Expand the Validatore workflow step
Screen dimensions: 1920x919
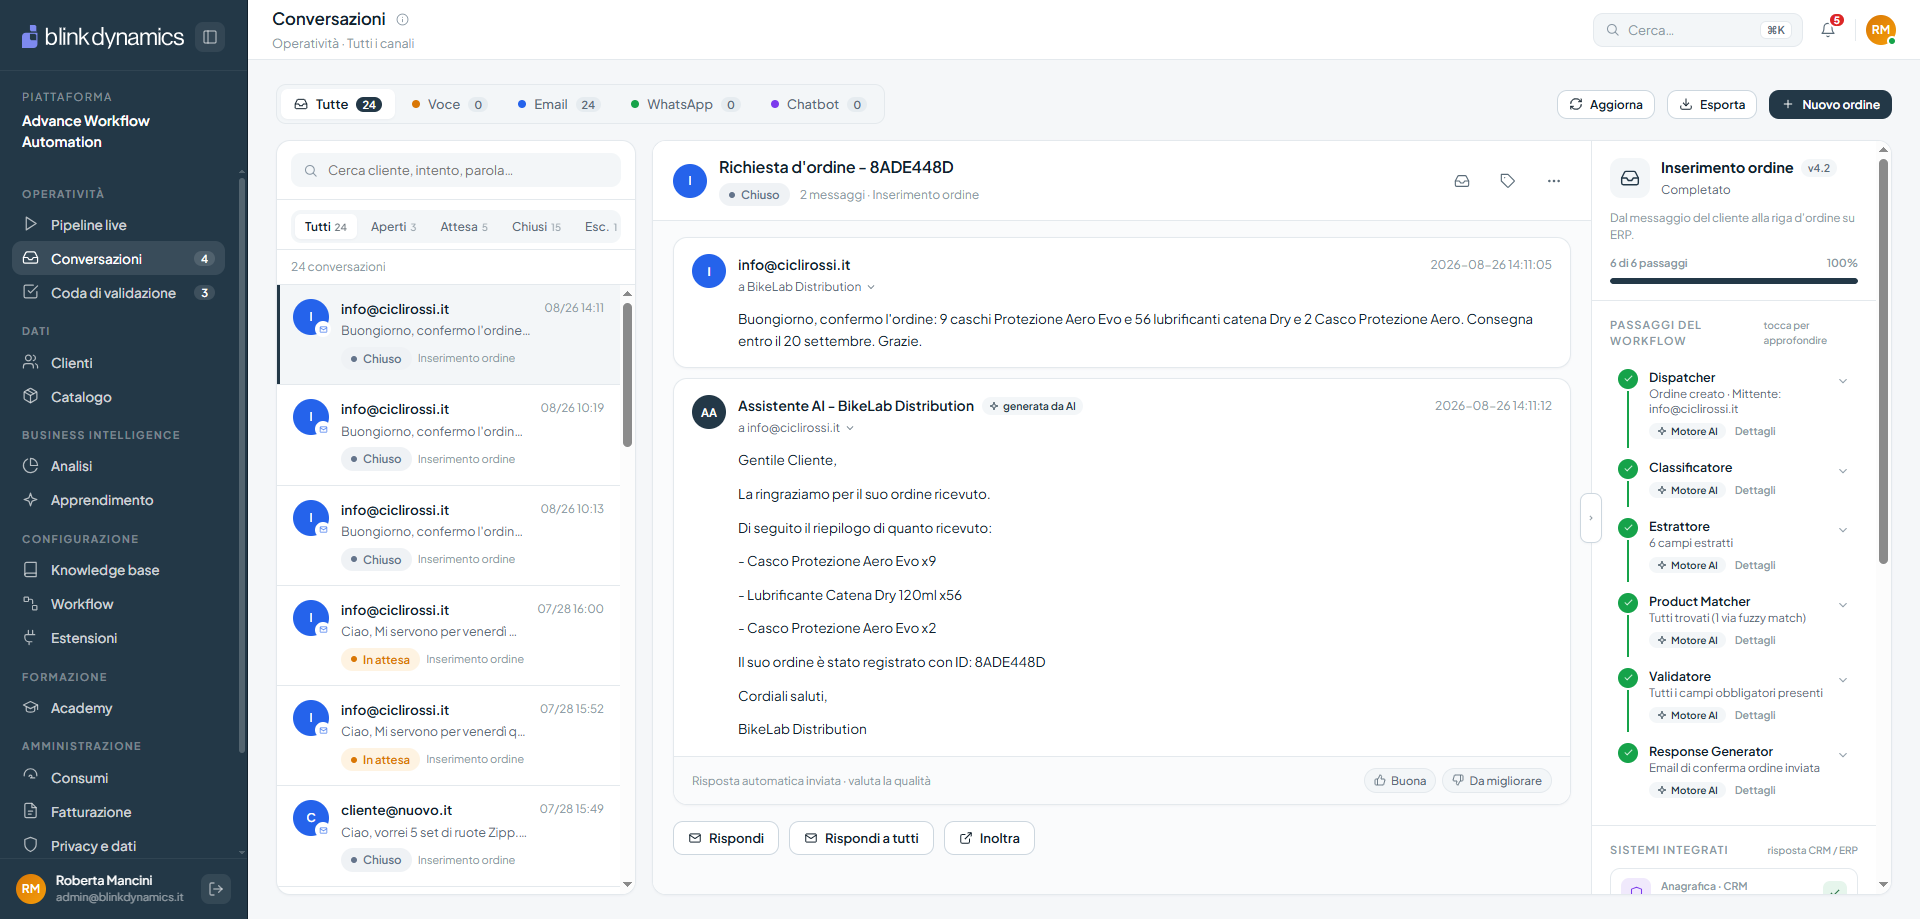tap(1843, 679)
